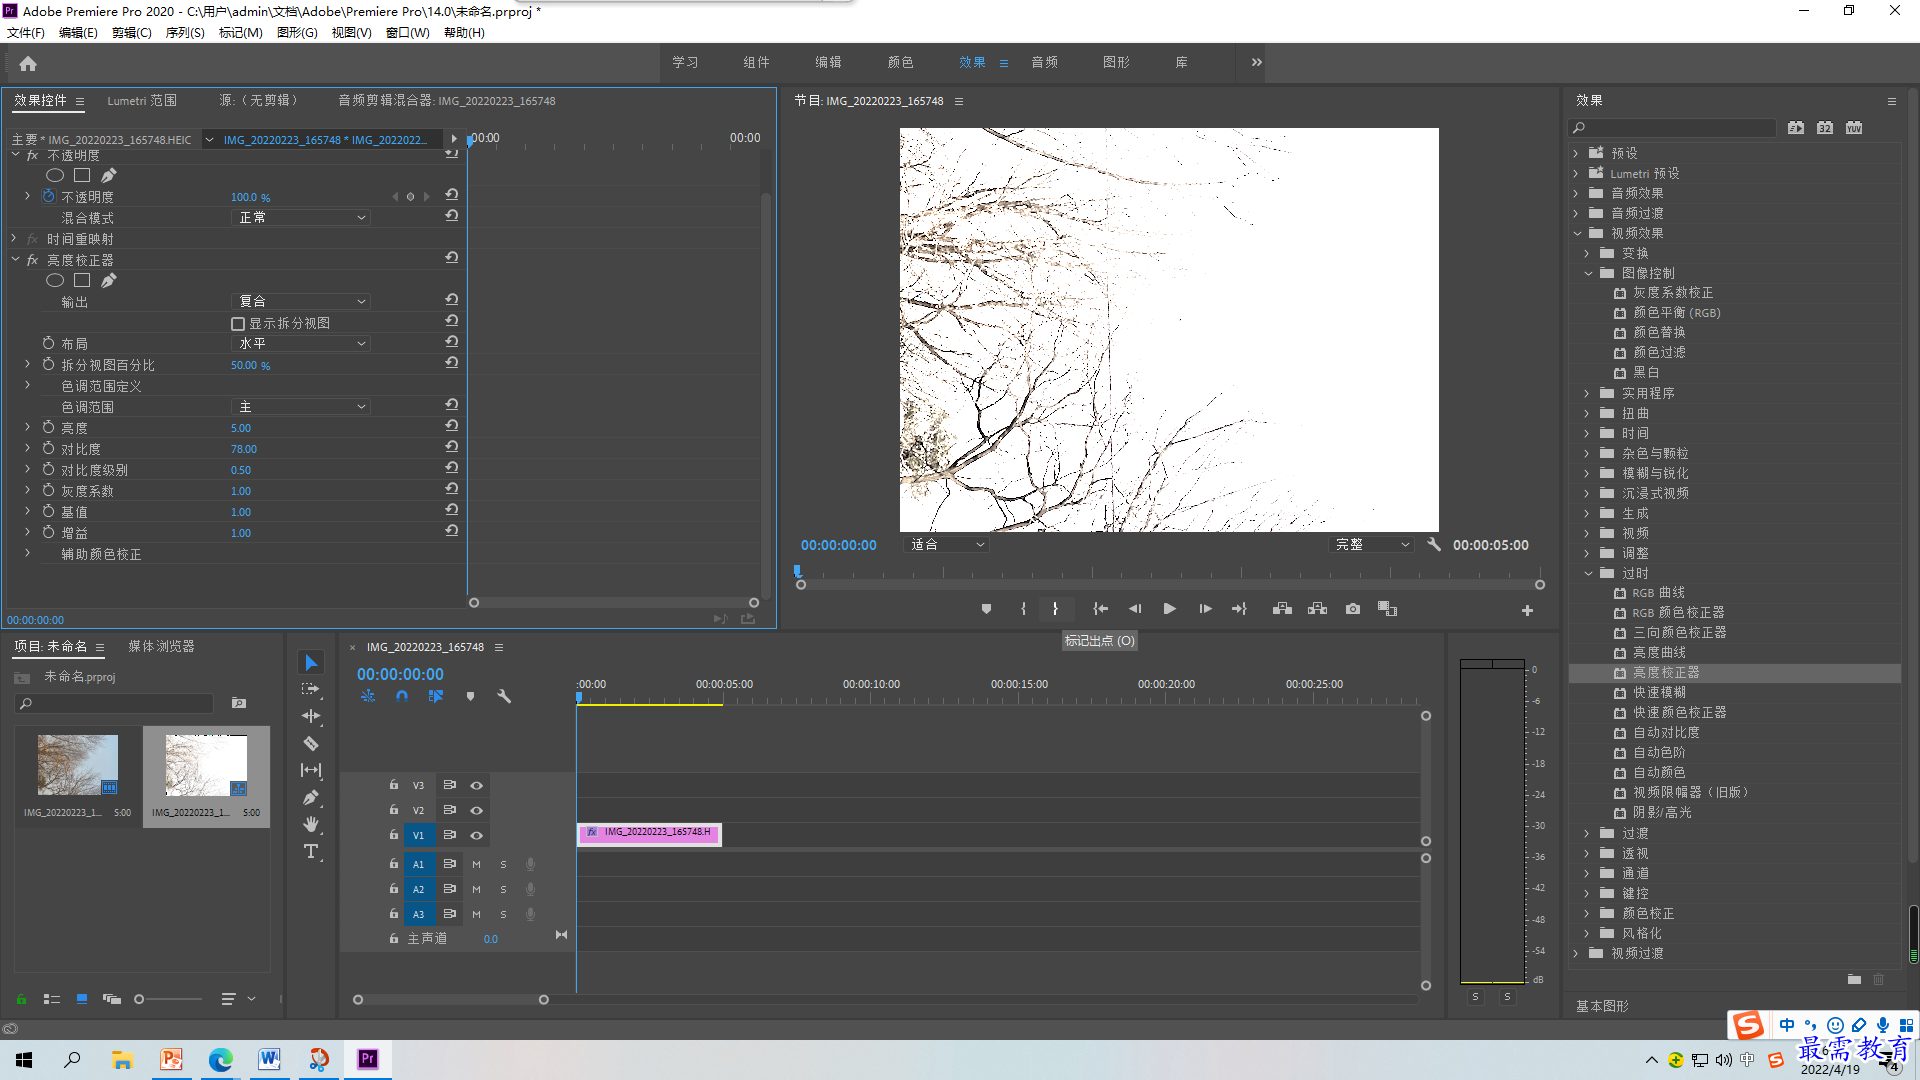Click new bin icon in Effects panel
The image size is (1920, 1080).
1854,979
